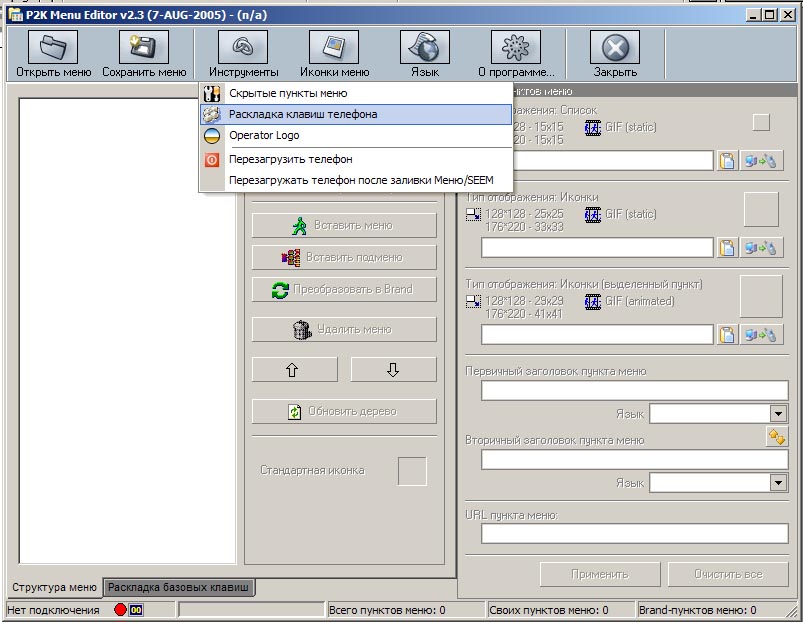
Task: Focus 'Вторичный заголовок пункта меню' text field
Action: (634, 459)
